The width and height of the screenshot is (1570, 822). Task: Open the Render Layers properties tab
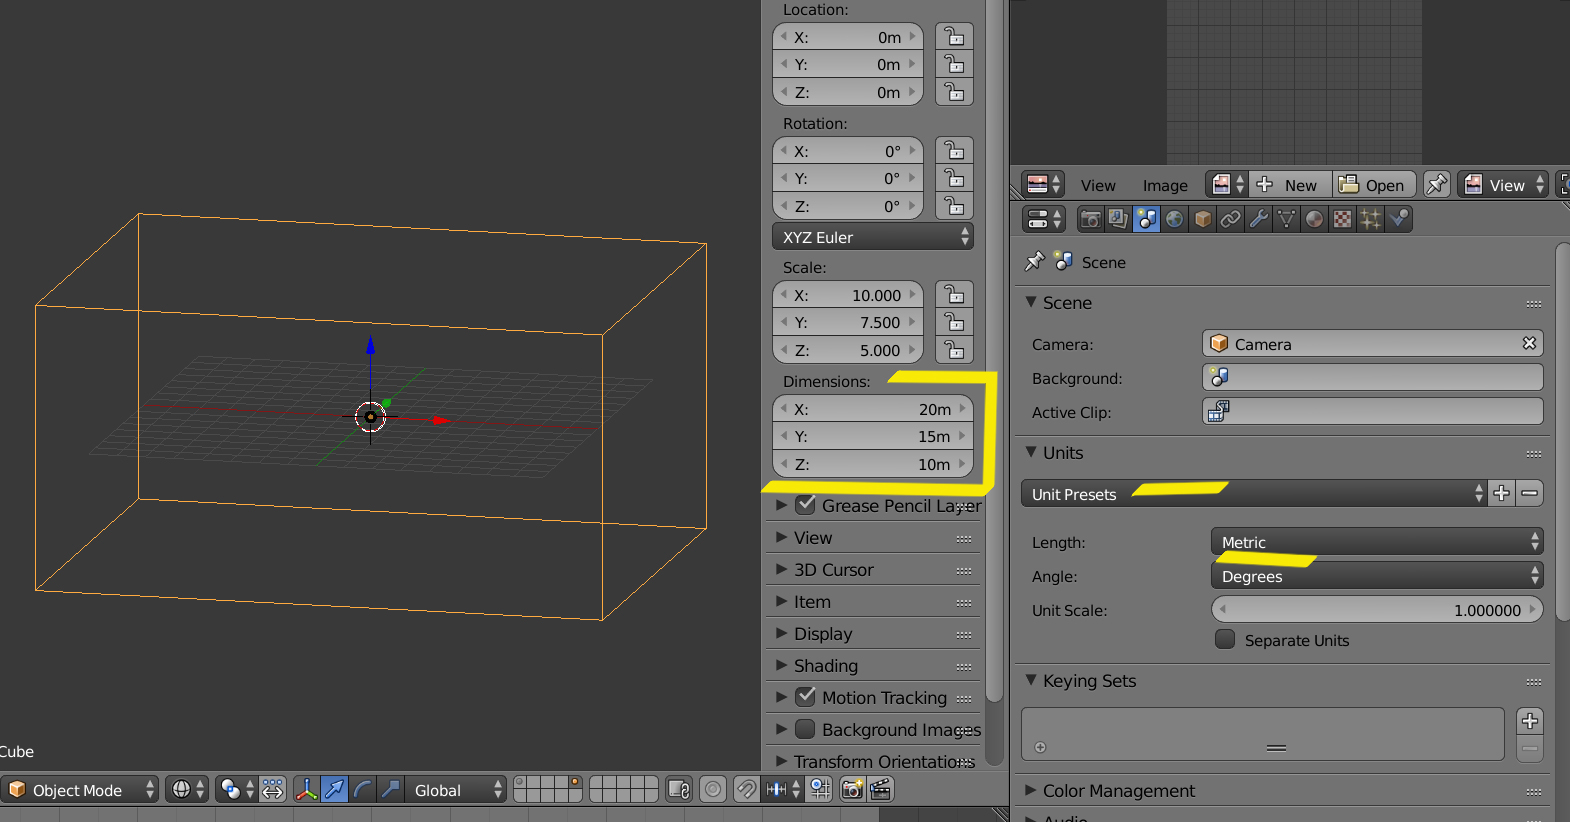[x=1118, y=219]
